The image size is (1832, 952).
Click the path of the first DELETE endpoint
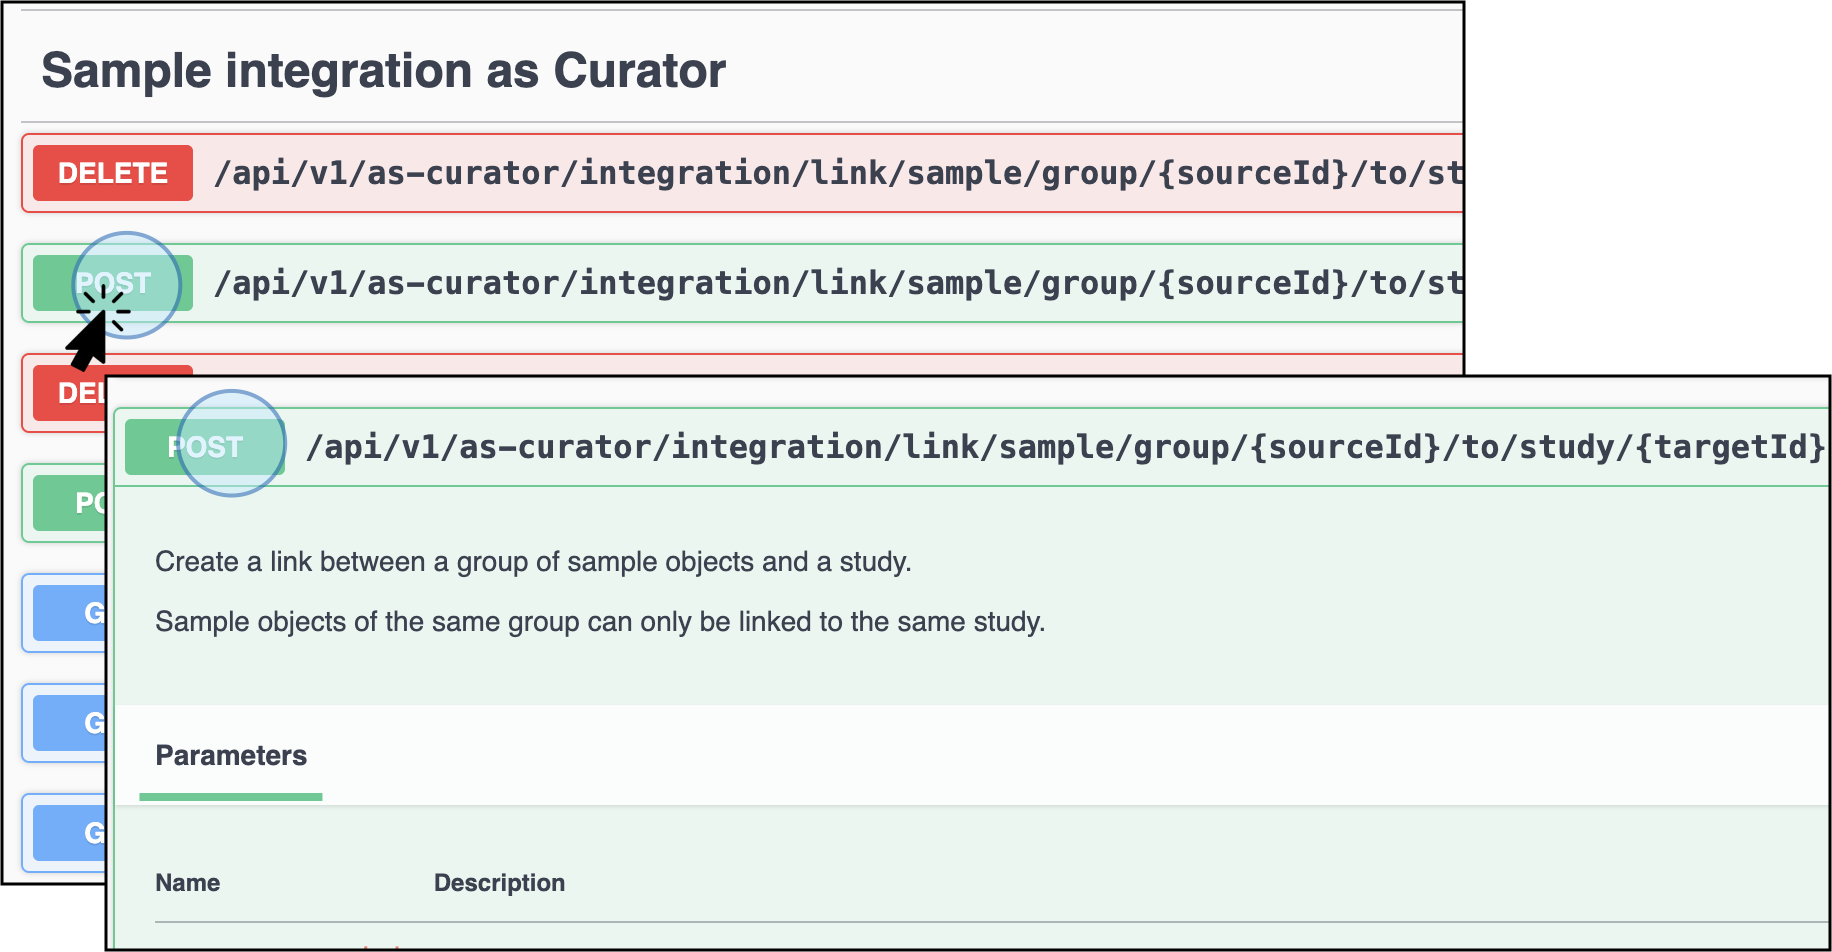(838, 173)
